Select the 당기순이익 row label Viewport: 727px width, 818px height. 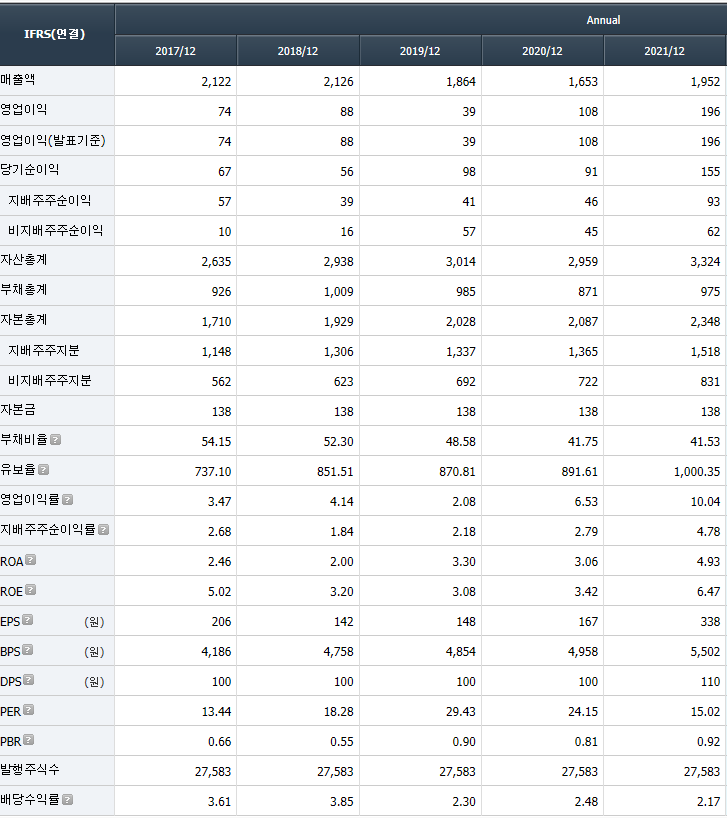click(30, 170)
